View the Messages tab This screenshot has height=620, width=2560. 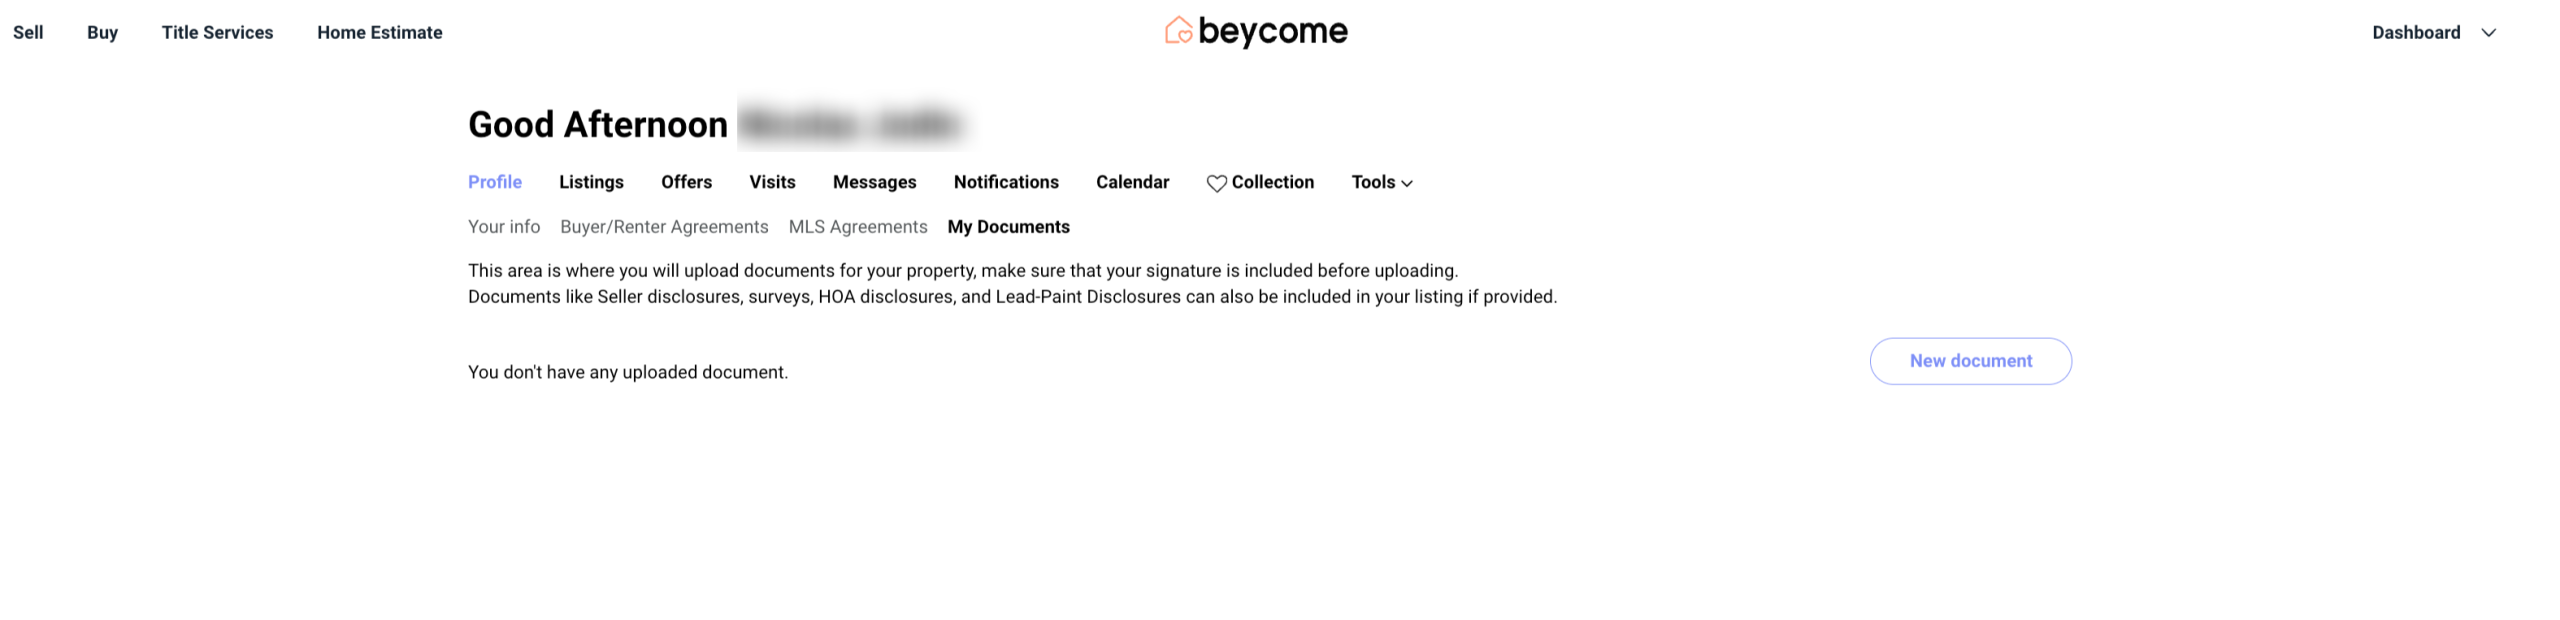pyautogui.click(x=874, y=182)
